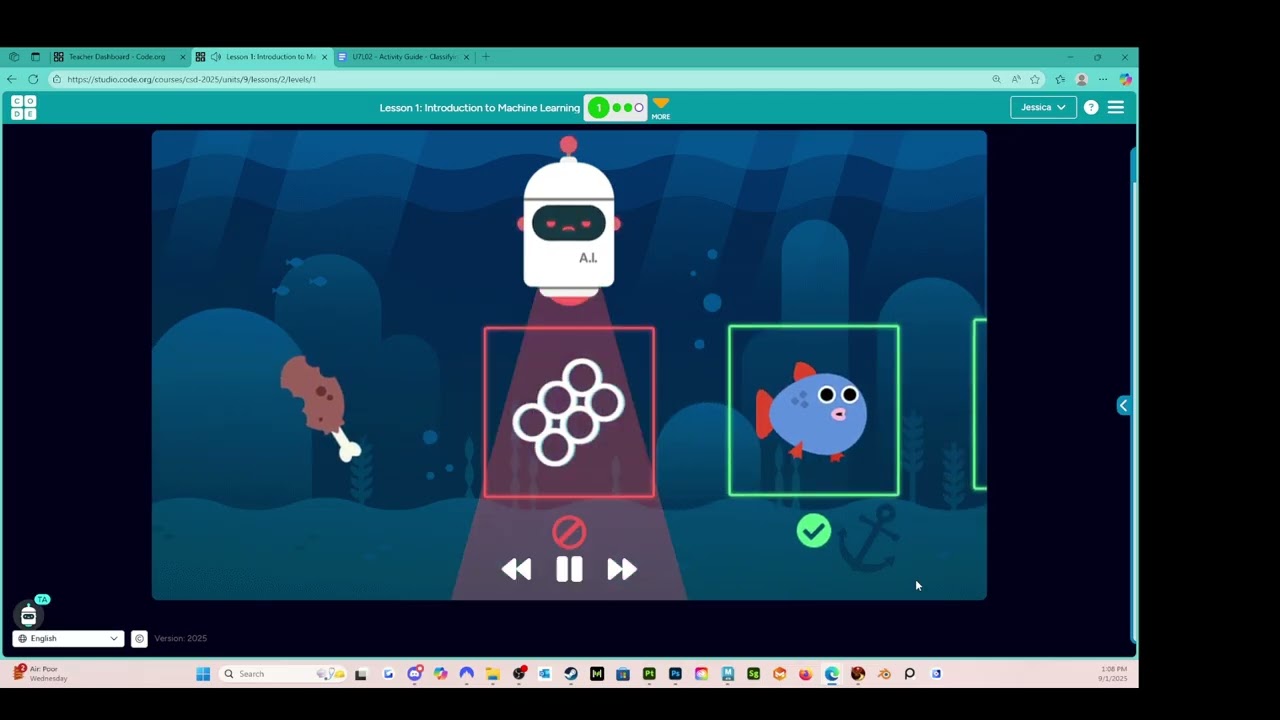Open the English language dropdown

tap(68, 638)
